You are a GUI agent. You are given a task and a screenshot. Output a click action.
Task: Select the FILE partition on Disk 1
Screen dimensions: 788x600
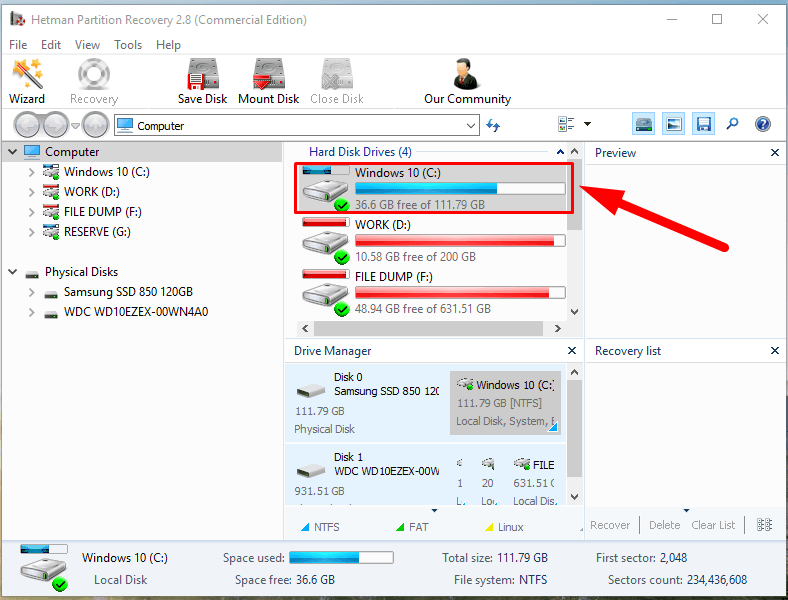coord(535,481)
